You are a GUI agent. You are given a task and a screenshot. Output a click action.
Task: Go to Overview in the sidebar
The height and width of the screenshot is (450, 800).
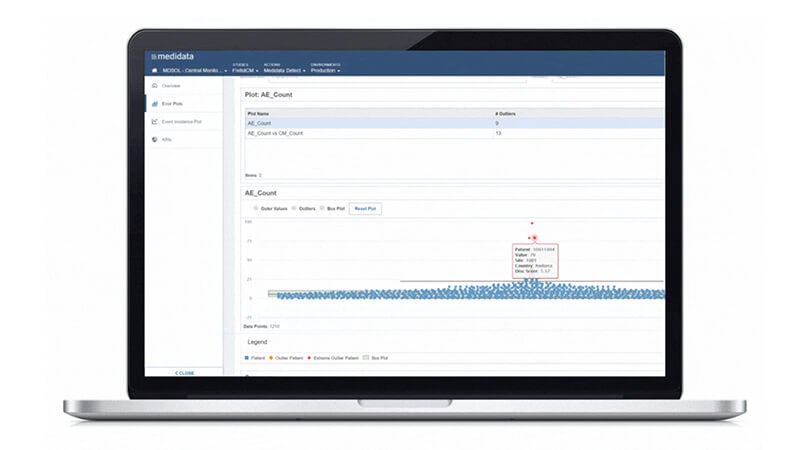tap(171, 86)
